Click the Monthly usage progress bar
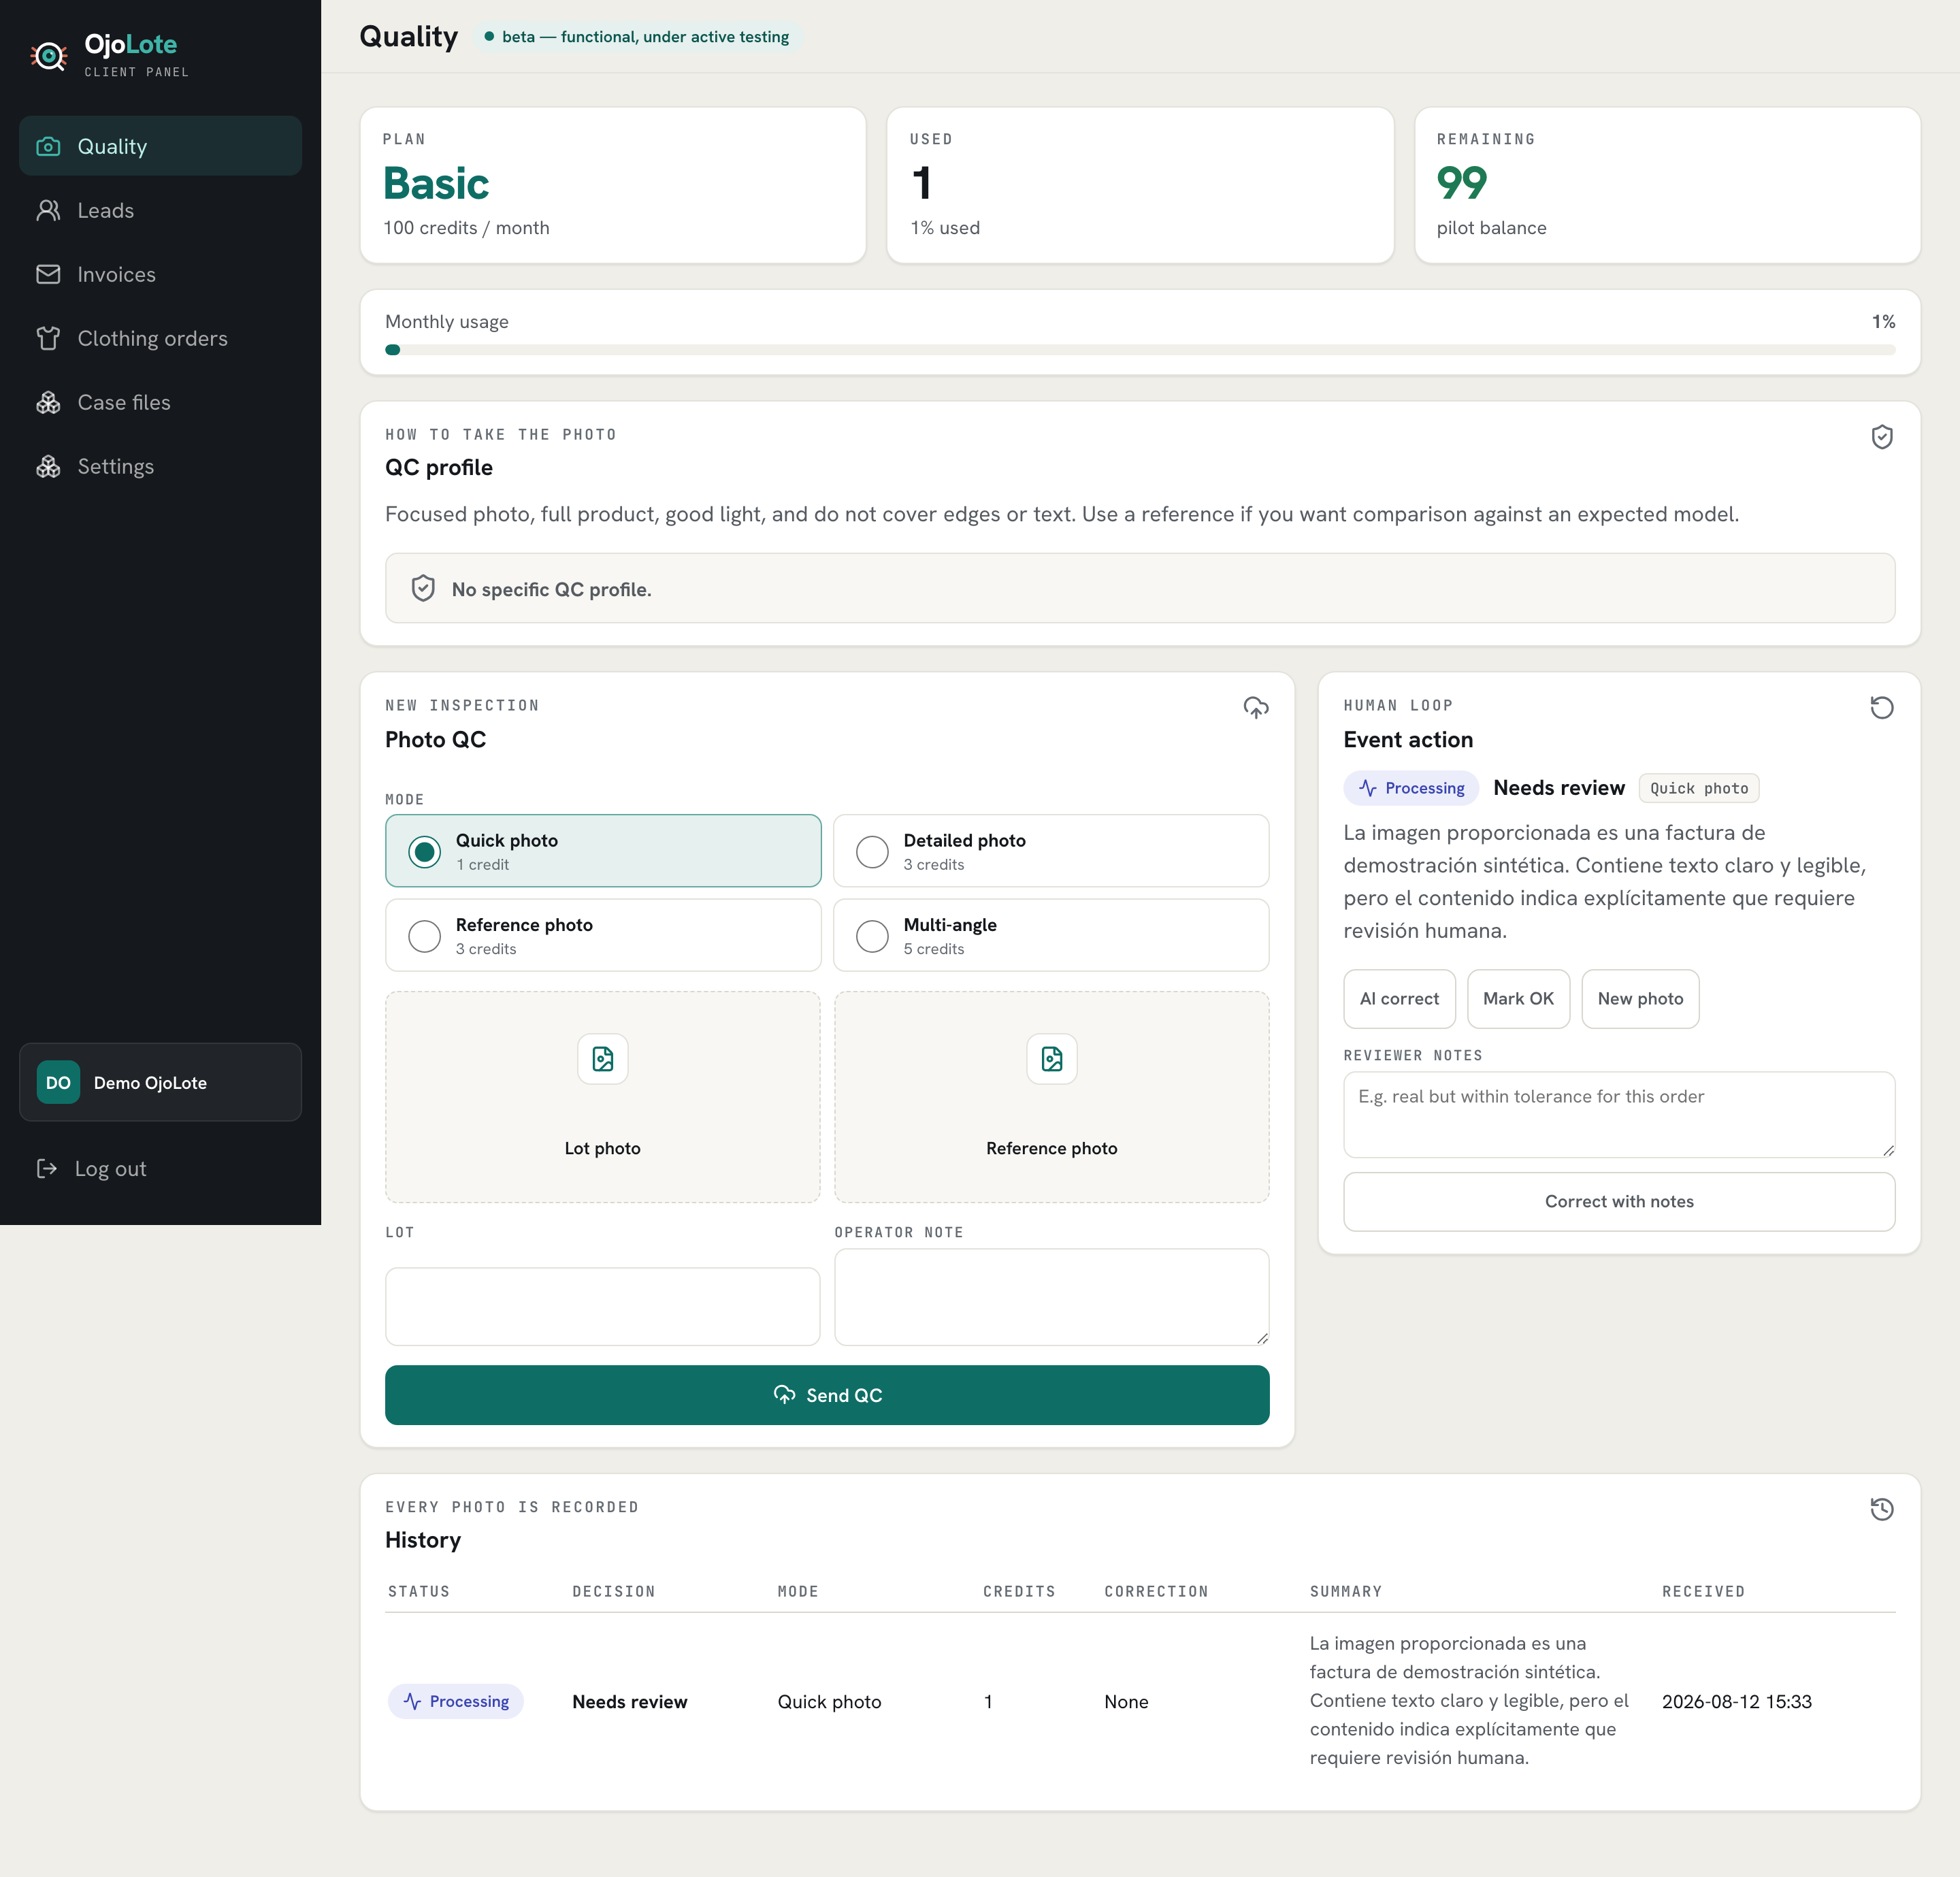Image resolution: width=1960 pixels, height=1877 pixels. [x=1140, y=350]
